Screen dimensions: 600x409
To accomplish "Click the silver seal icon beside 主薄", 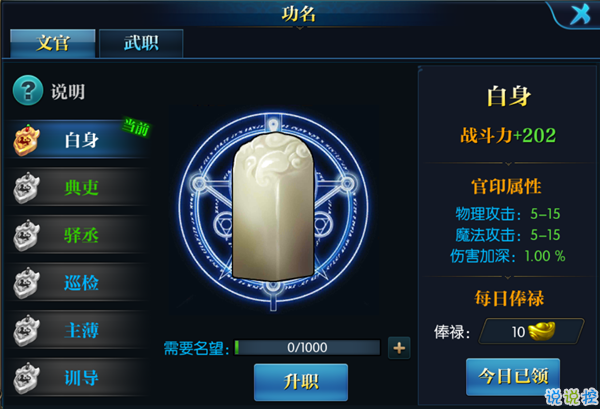I will point(26,331).
